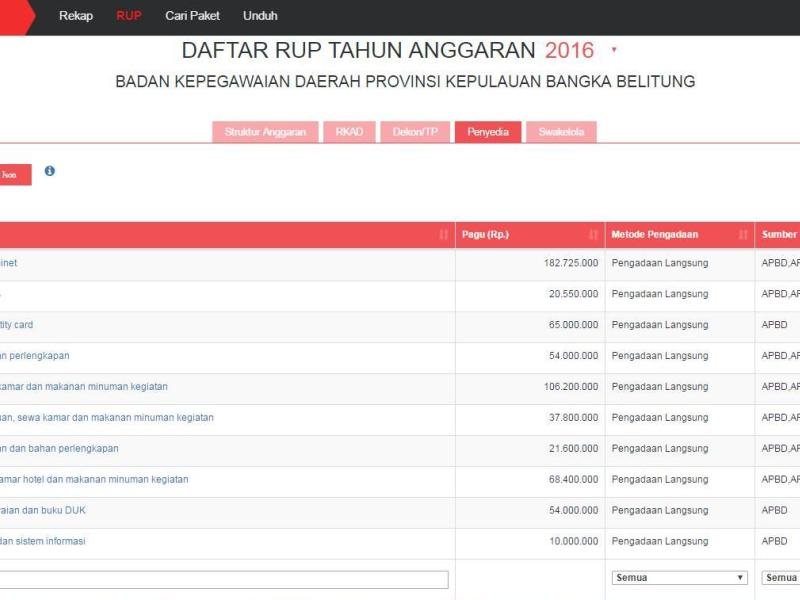Export table data with the Json button

12,172
